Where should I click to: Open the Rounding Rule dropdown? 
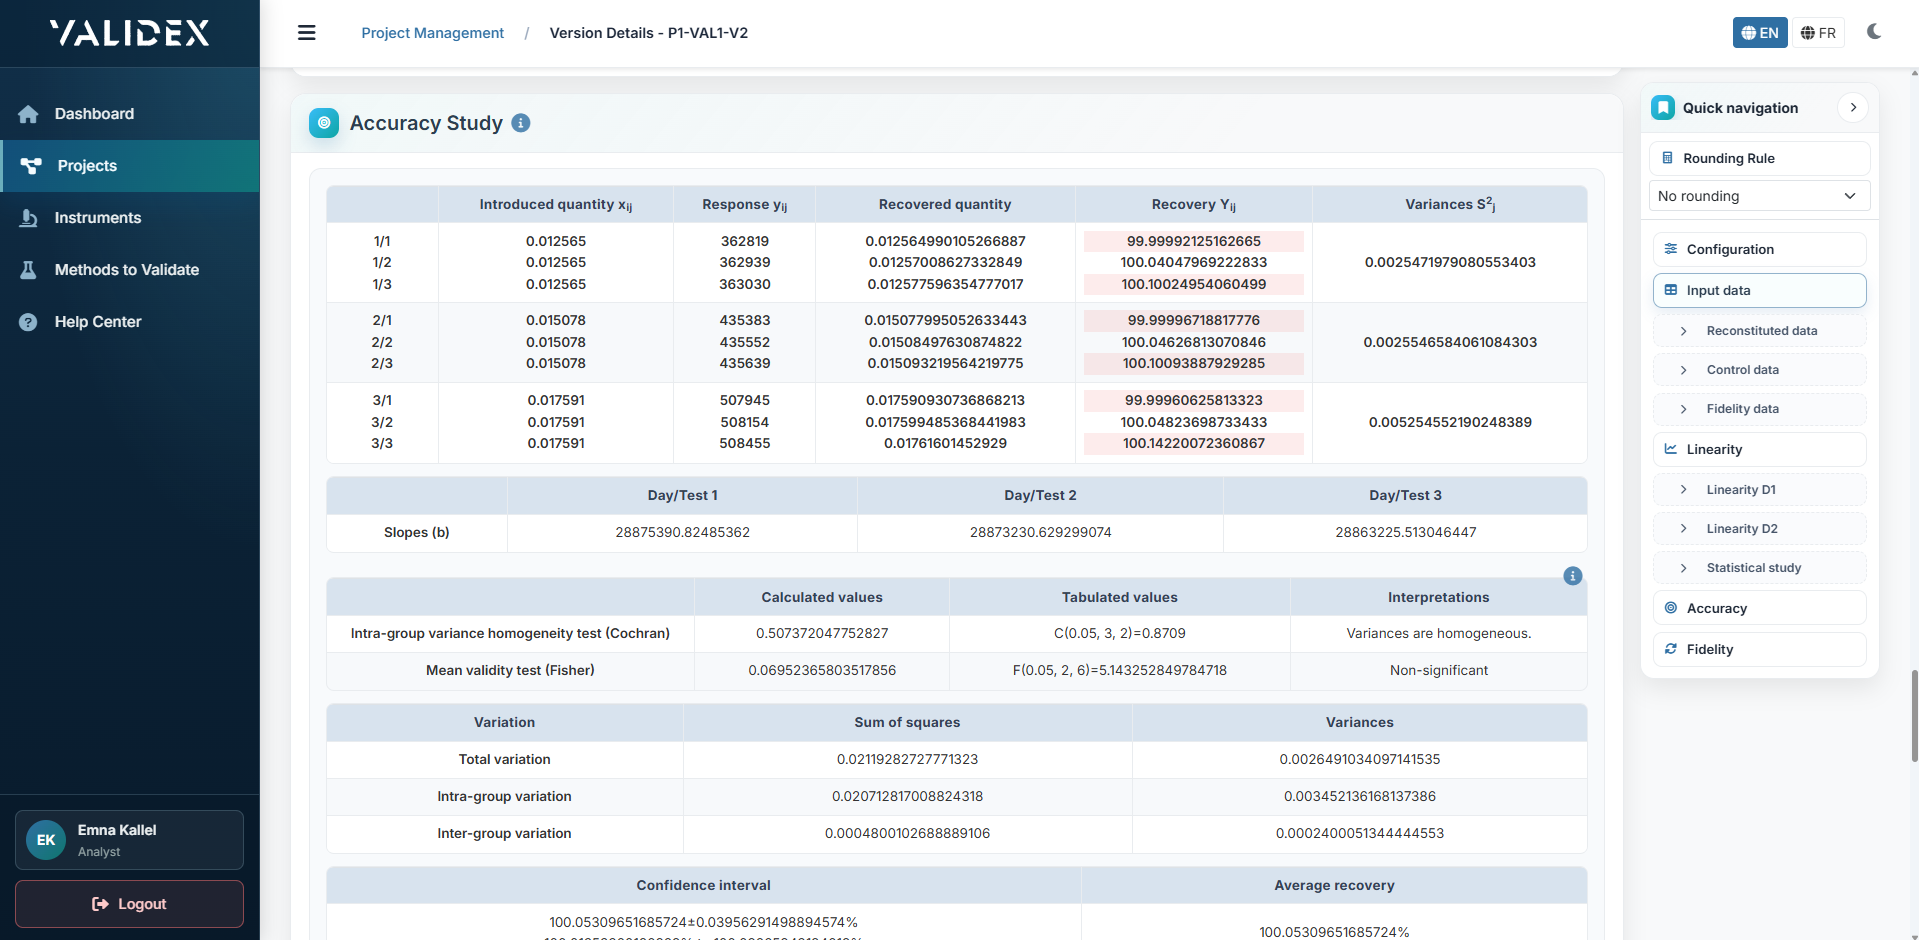[1758, 196]
